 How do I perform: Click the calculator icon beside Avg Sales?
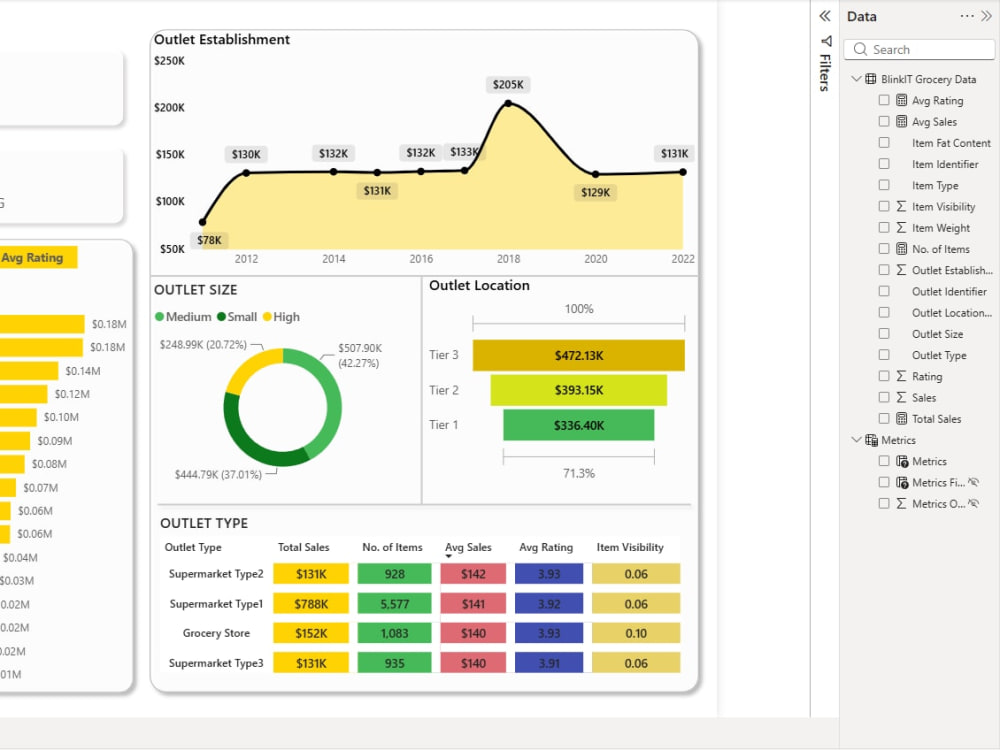pyautogui.click(x=901, y=121)
